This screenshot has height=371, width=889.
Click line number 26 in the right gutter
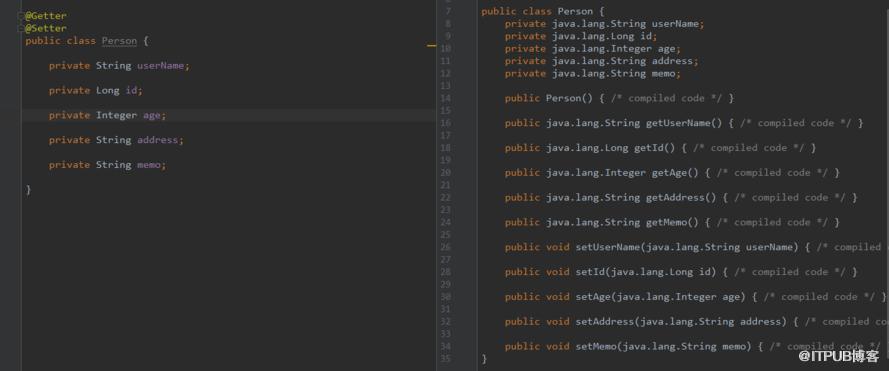click(446, 247)
